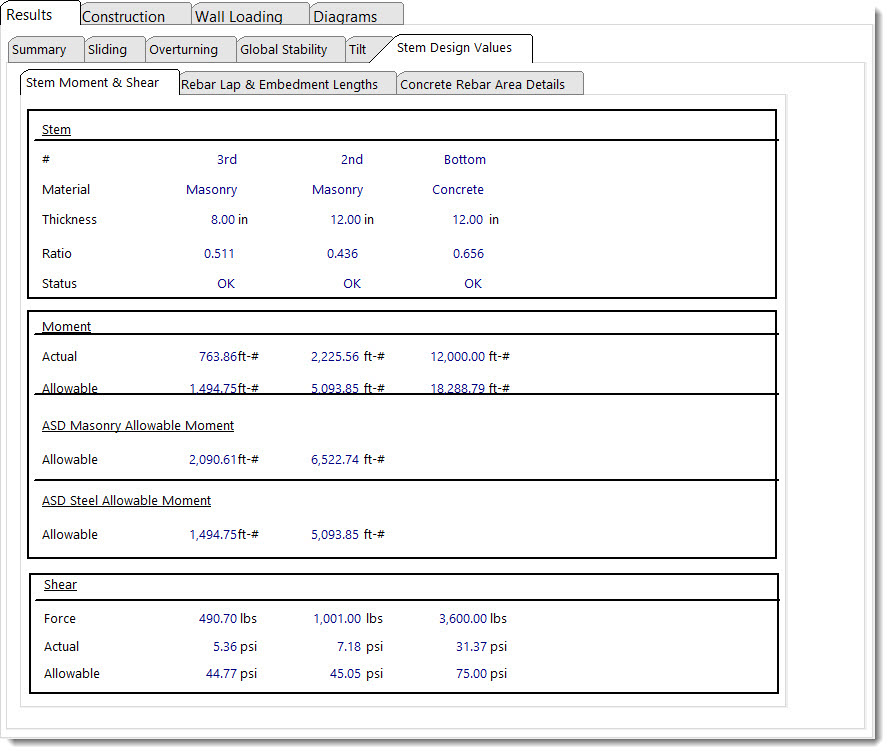The height and width of the screenshot is (754, 890).
Task: Click the Bottom stem Concrete material value
Action: (458, 190)
